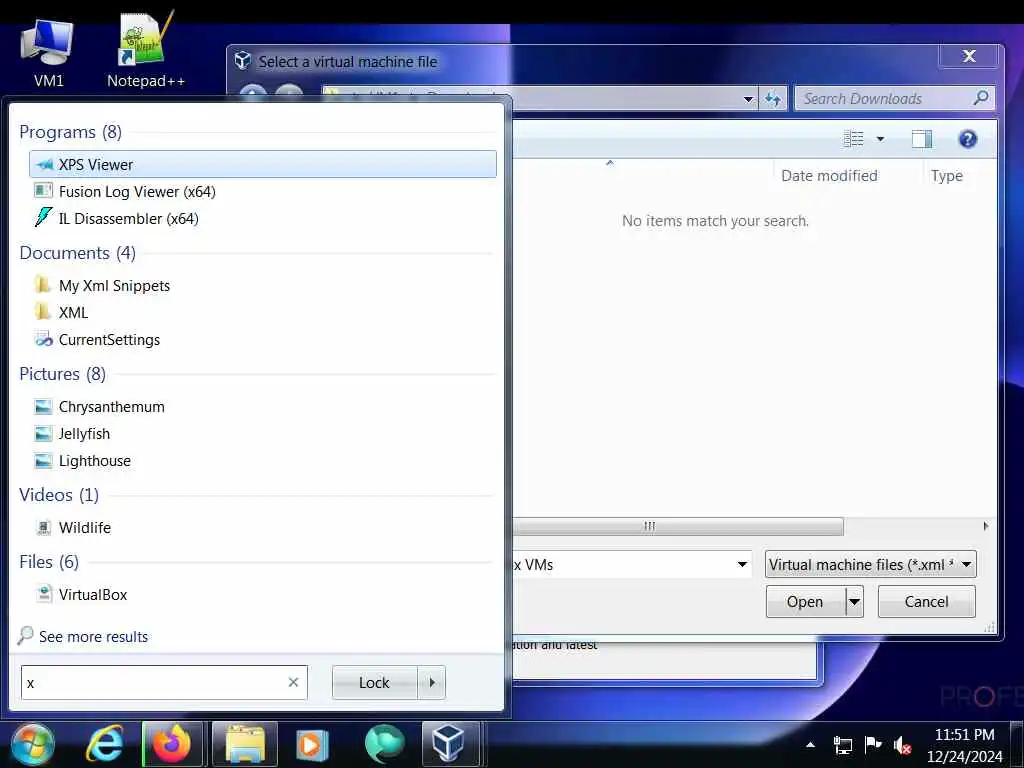
Task: Open the CurrentSettings document
Action: click(263, 340)
